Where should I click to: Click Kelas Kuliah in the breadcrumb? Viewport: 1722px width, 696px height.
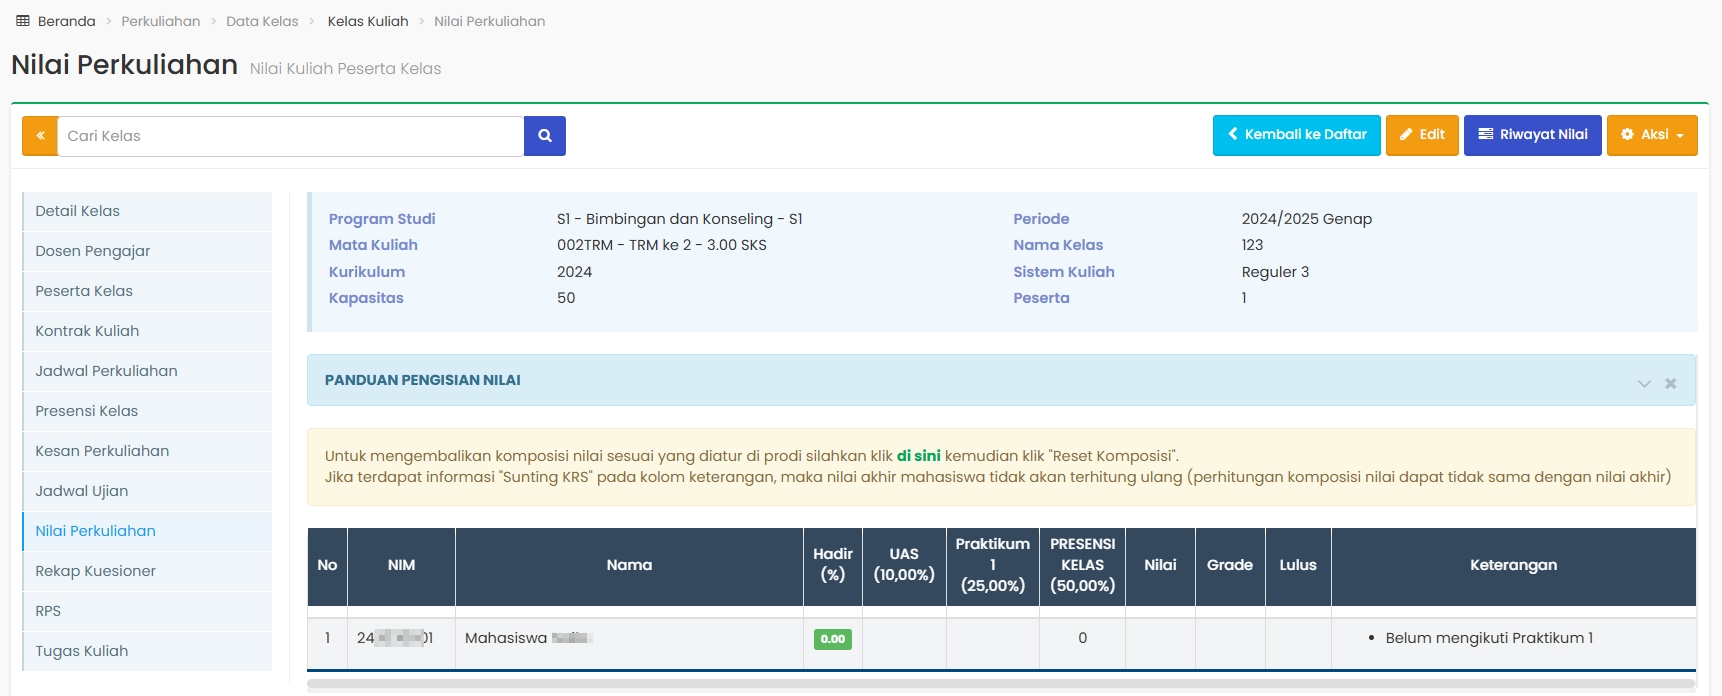point(368,21)
